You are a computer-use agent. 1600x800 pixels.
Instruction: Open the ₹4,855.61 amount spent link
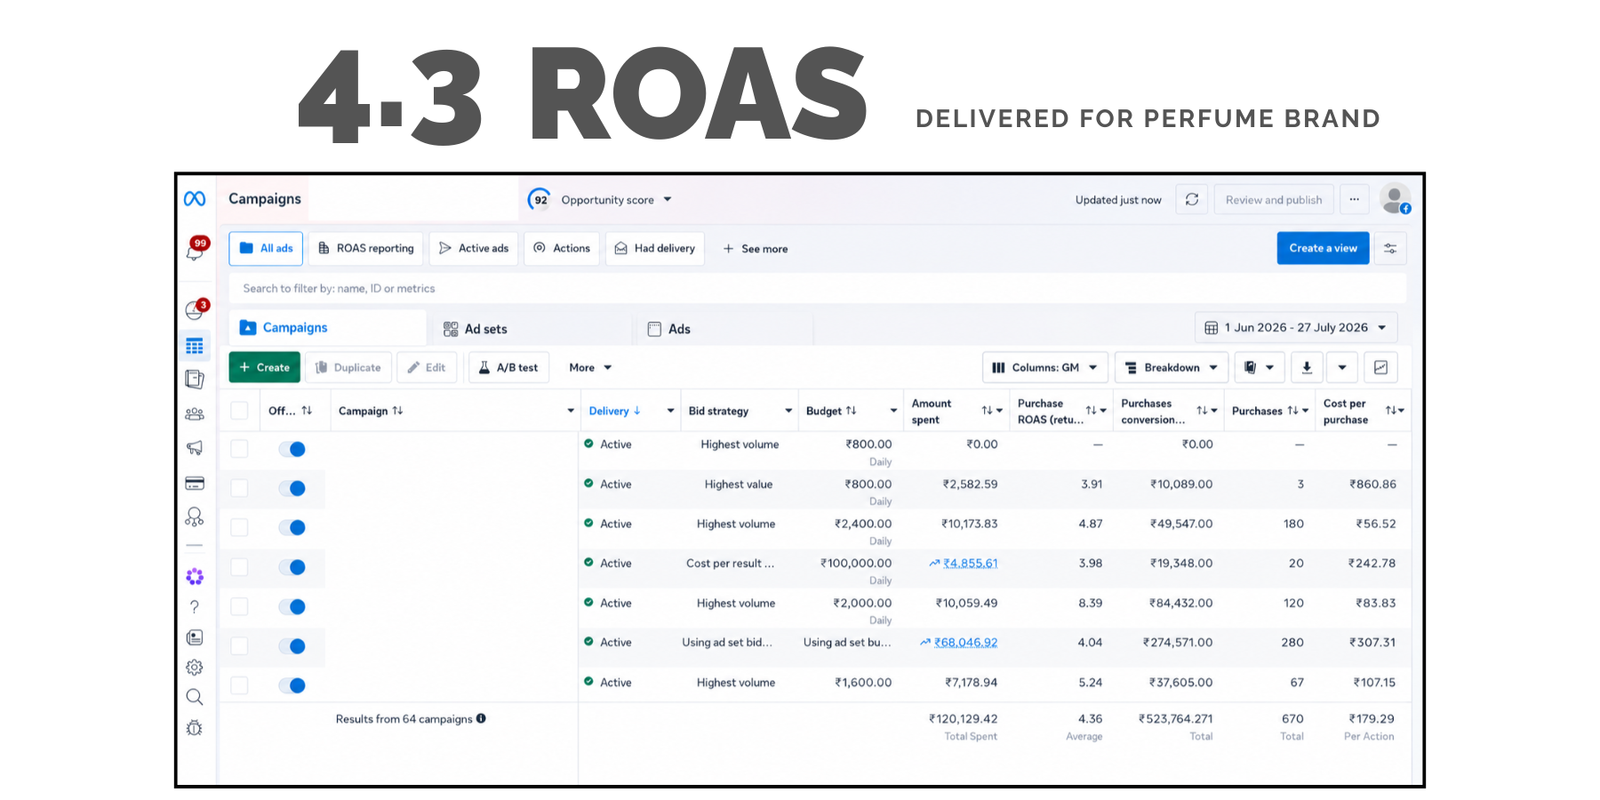pyautogui.click(x=970, y=563)
